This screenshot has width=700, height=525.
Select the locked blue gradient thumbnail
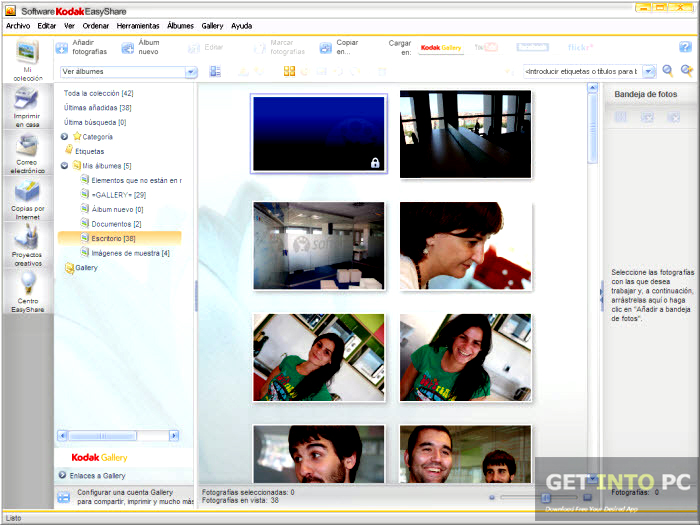(x=319, y=134)
